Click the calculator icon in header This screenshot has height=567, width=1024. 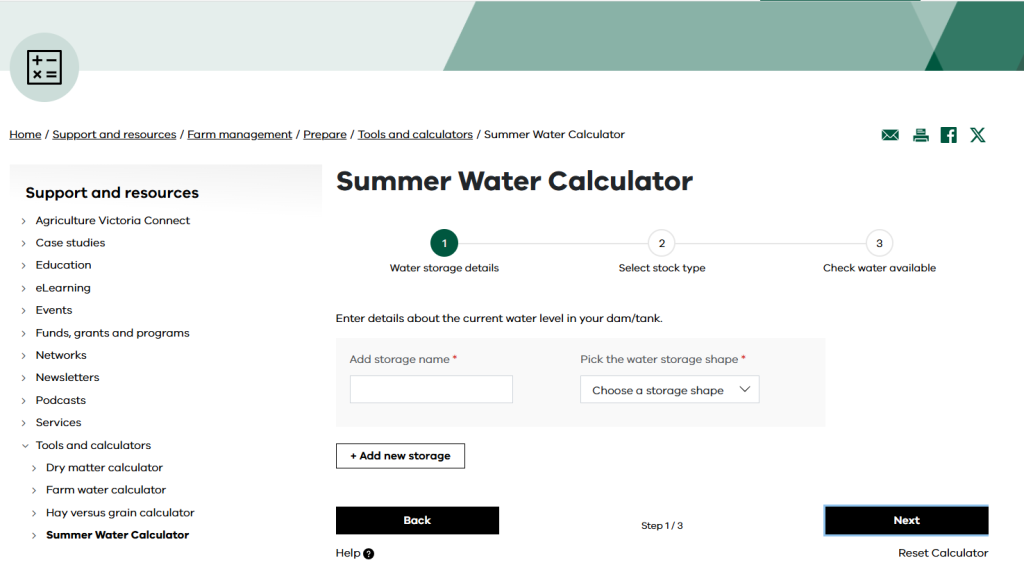point(44,67)
